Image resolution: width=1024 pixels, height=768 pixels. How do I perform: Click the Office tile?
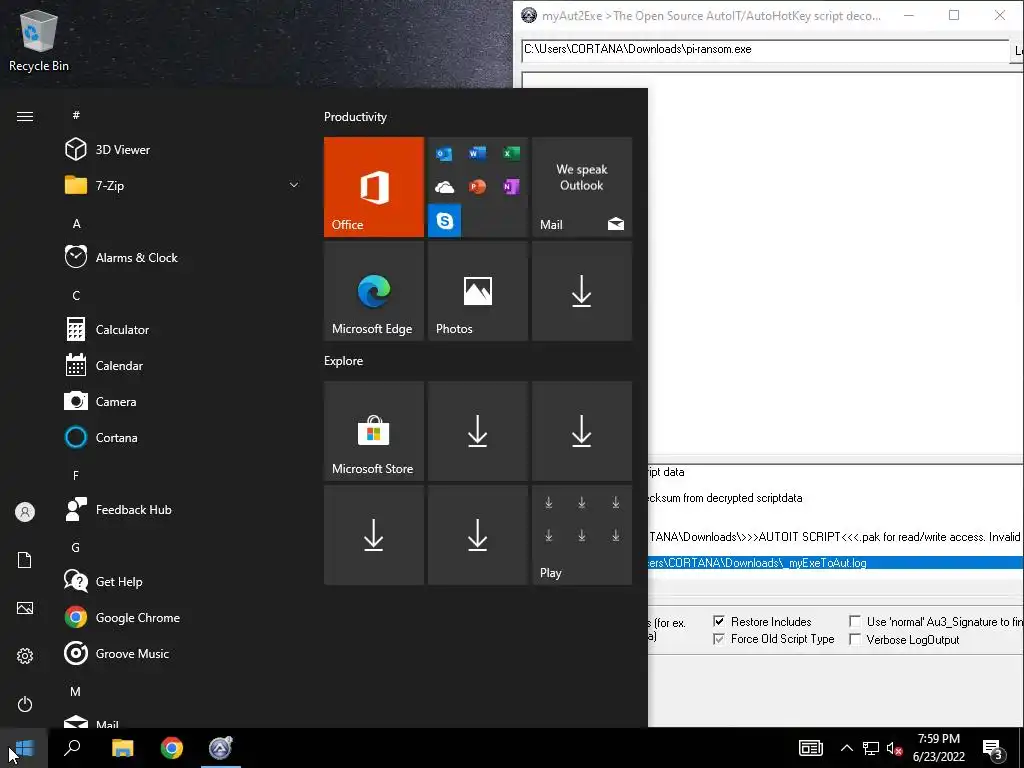(x=374, y=187)
